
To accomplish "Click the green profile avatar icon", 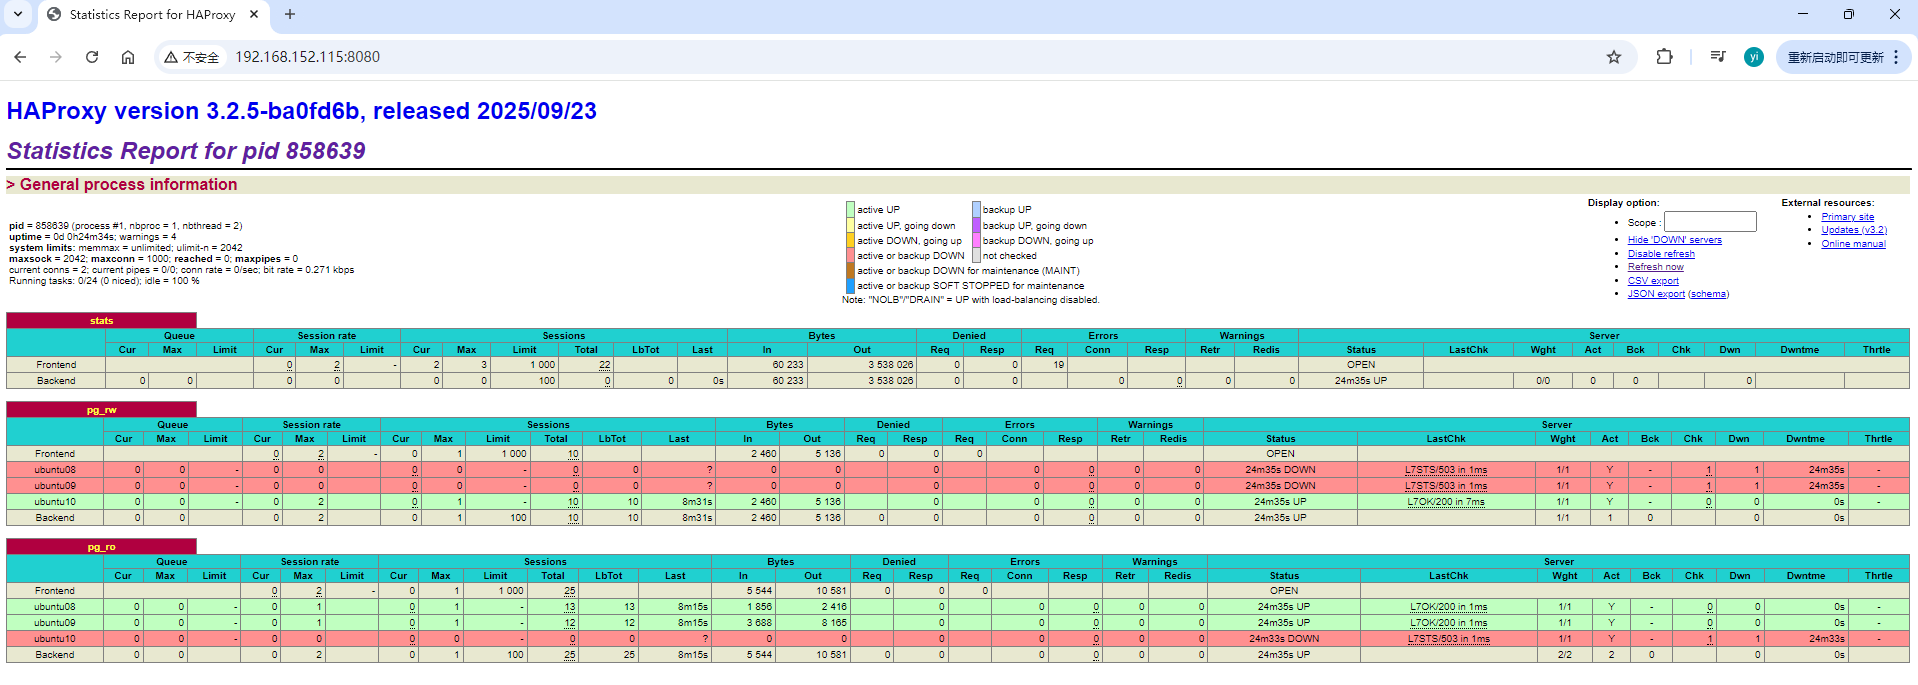I will (1753, 57).
